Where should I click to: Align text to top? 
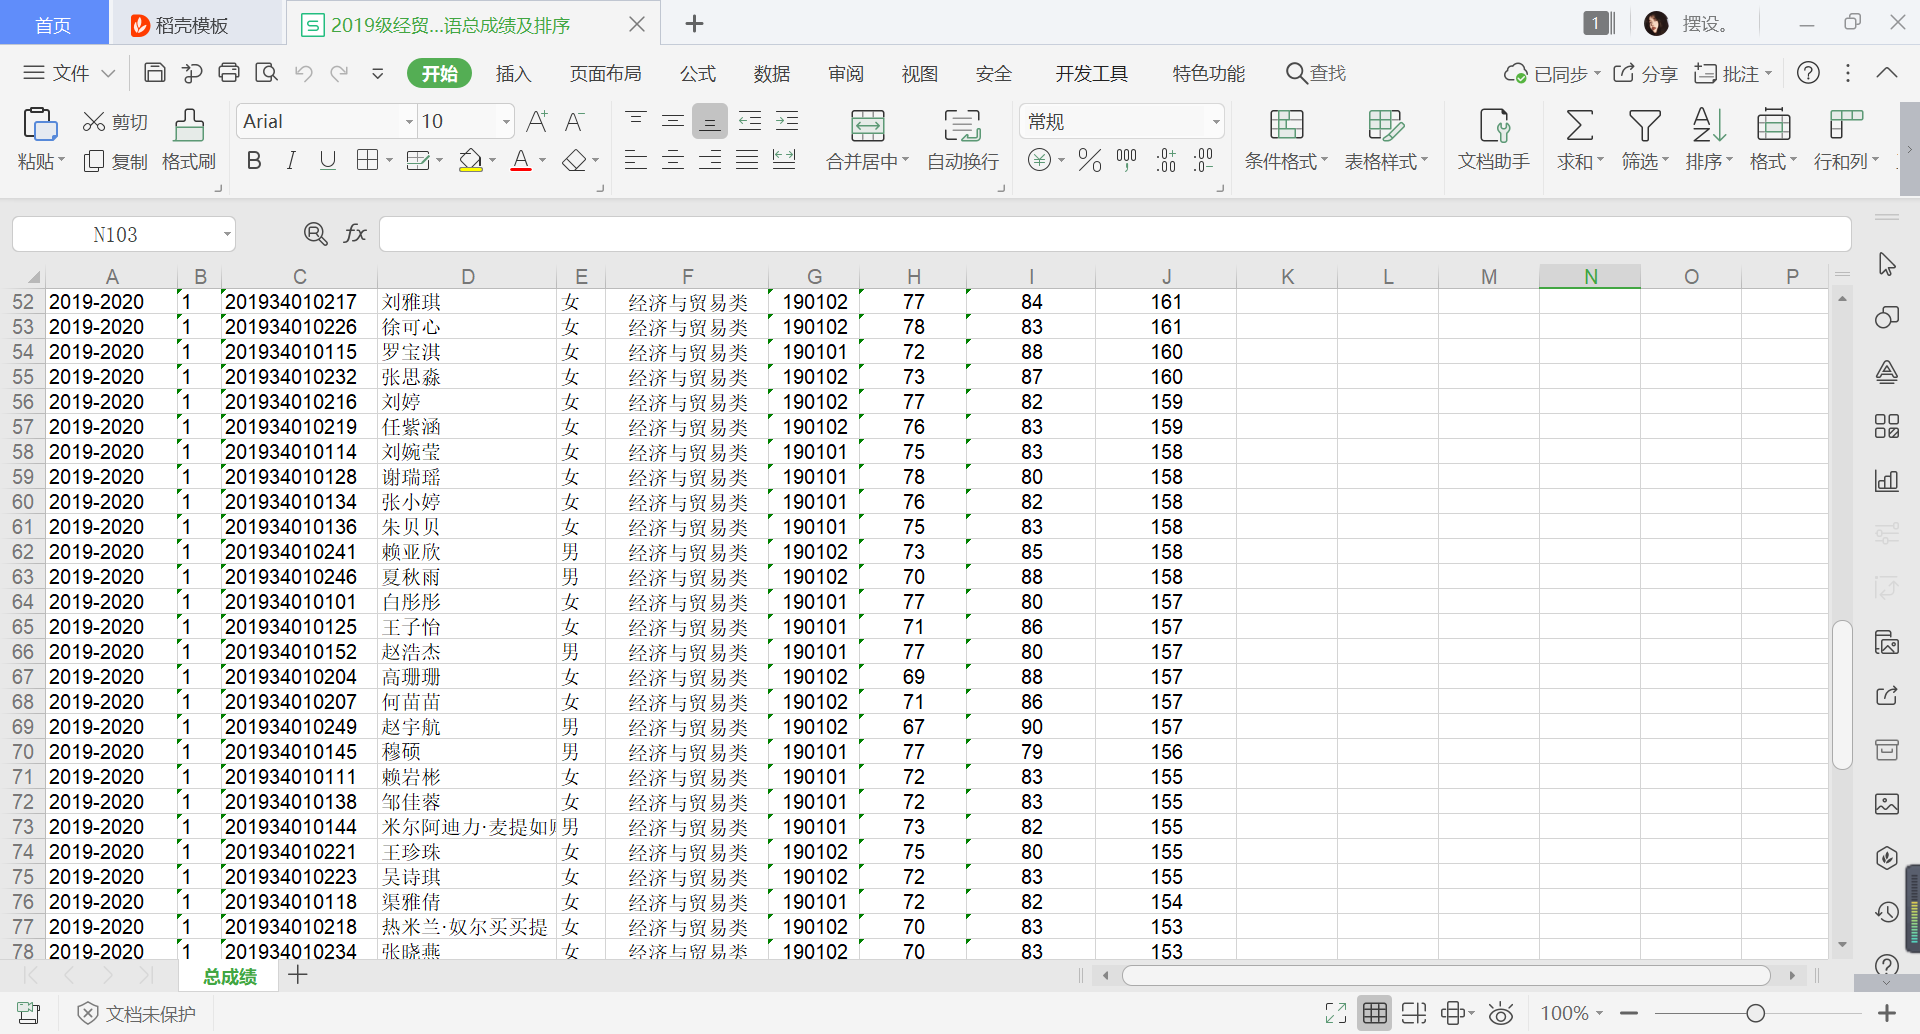(x=635, y=122)
